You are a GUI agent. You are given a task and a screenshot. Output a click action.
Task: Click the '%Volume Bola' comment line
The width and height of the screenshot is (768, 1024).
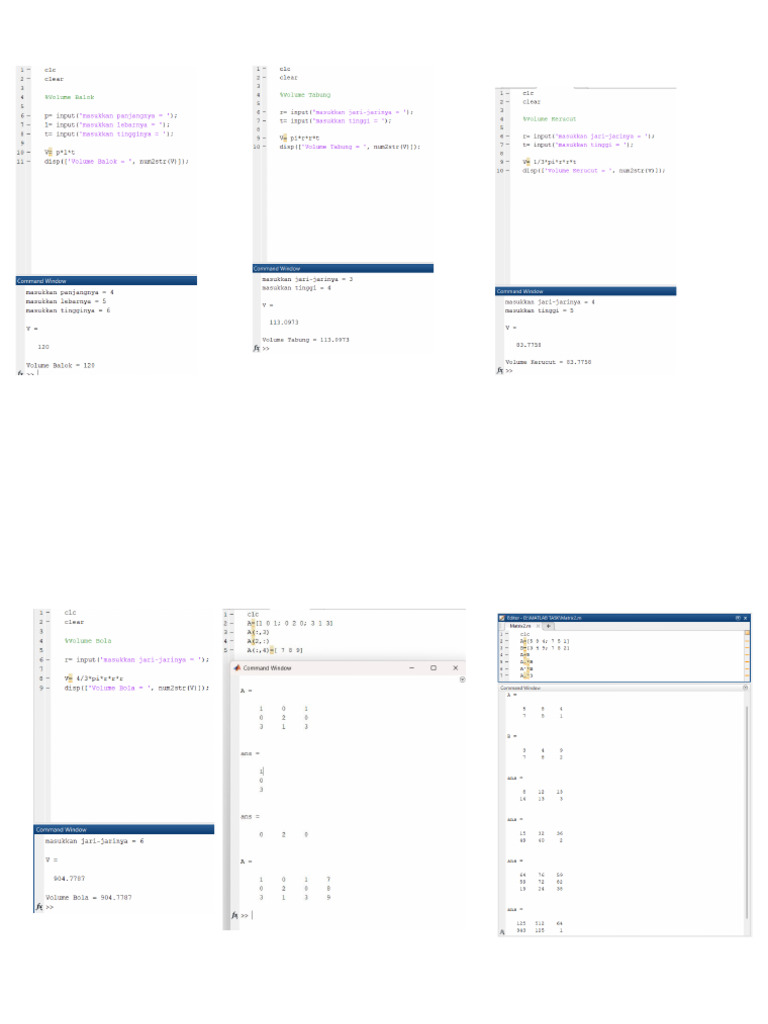pyautogui.click(x=88, y=641)
